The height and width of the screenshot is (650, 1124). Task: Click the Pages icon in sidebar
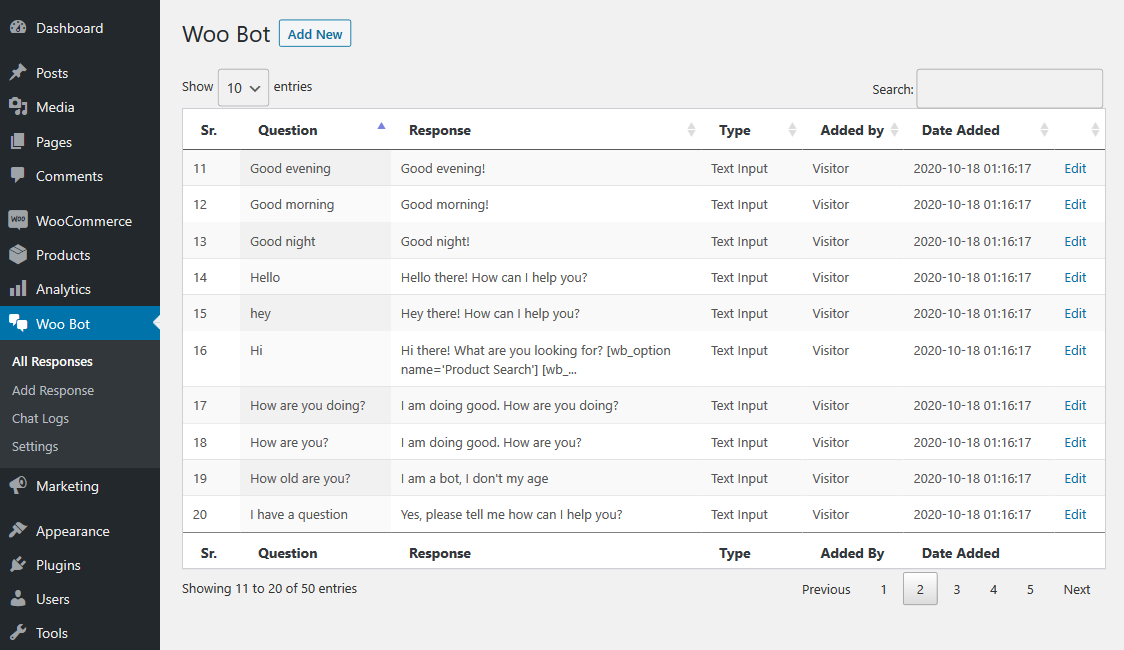(18, 142)
